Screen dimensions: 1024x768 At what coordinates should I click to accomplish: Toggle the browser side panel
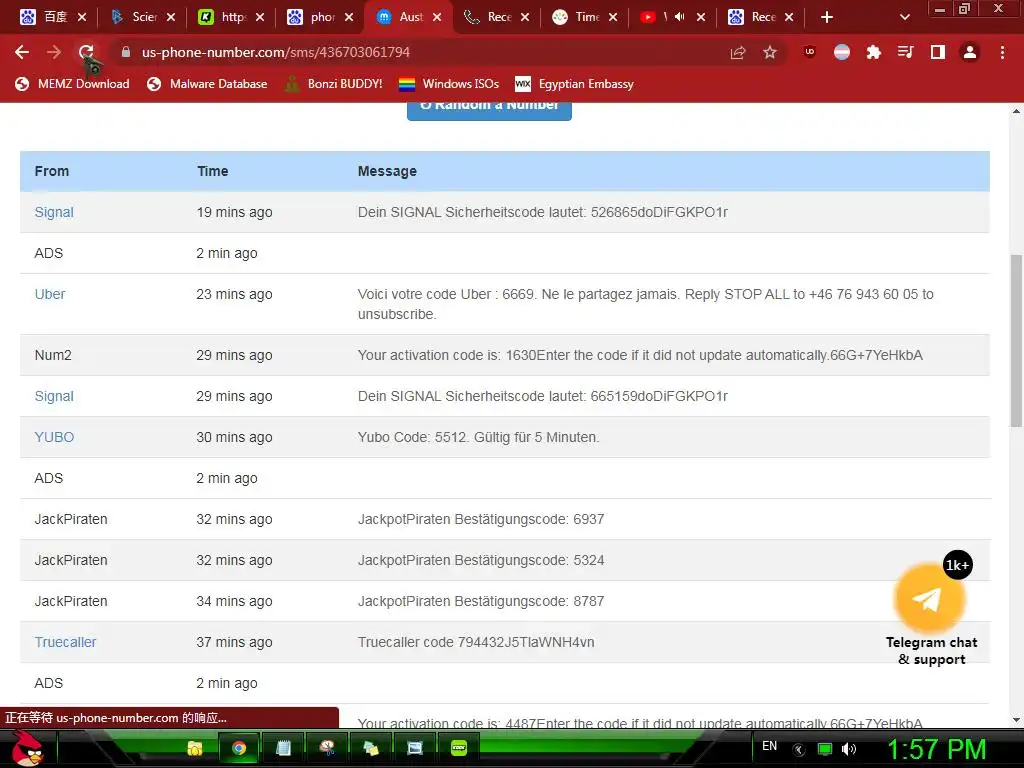coord(938,52)
